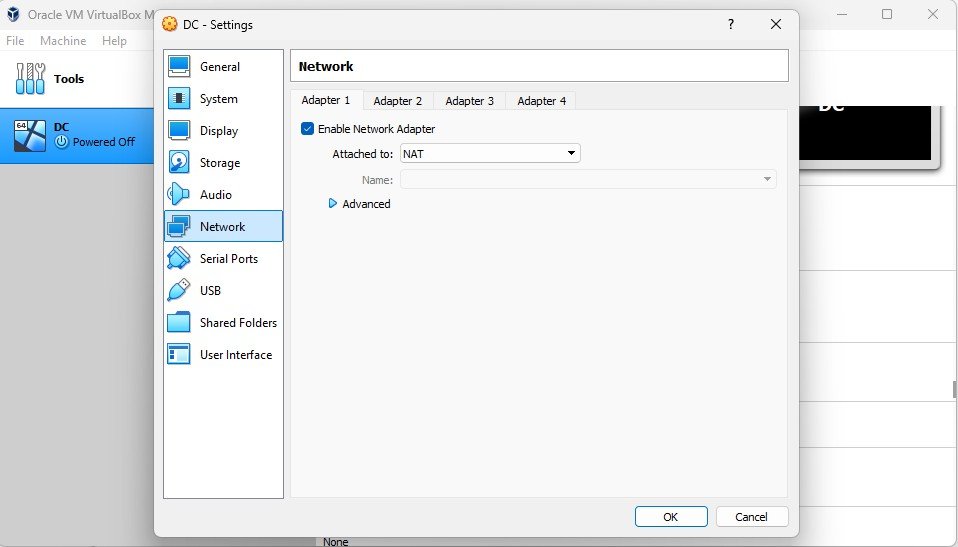Open the disabled Name combo box
The image size is (958, 547).
[x=588, y=180]
